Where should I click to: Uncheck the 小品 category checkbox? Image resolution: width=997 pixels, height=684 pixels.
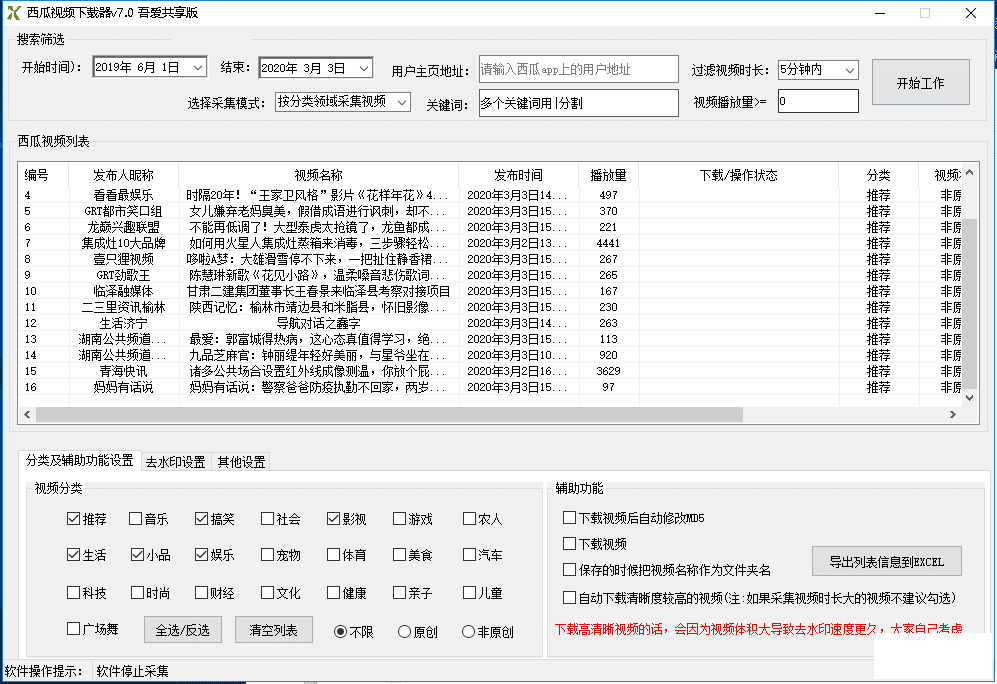[137, 555]
